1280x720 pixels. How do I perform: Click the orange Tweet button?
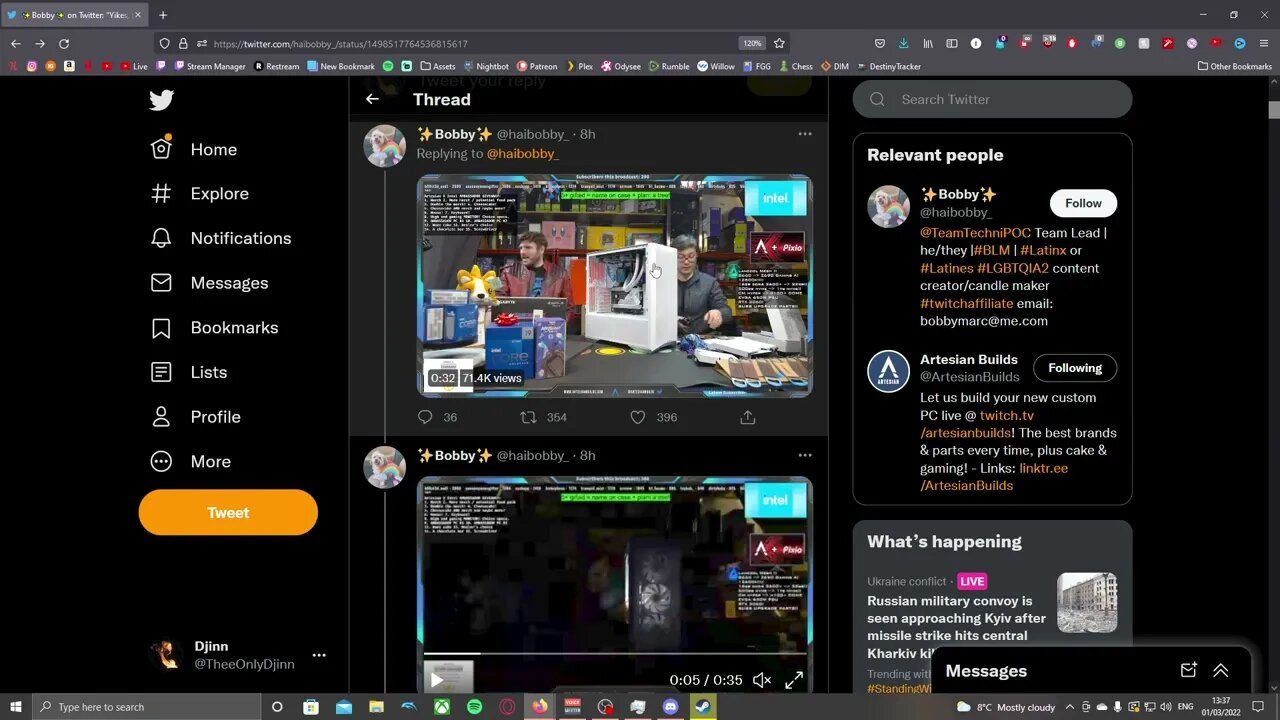pyautogui.click(x=228, y=512)
